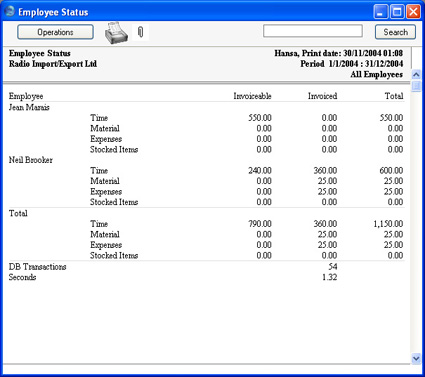Screen dimensions: 425x377
Task: Click the vertical scrollbar thumb
Action: click(x=416, y=85)
